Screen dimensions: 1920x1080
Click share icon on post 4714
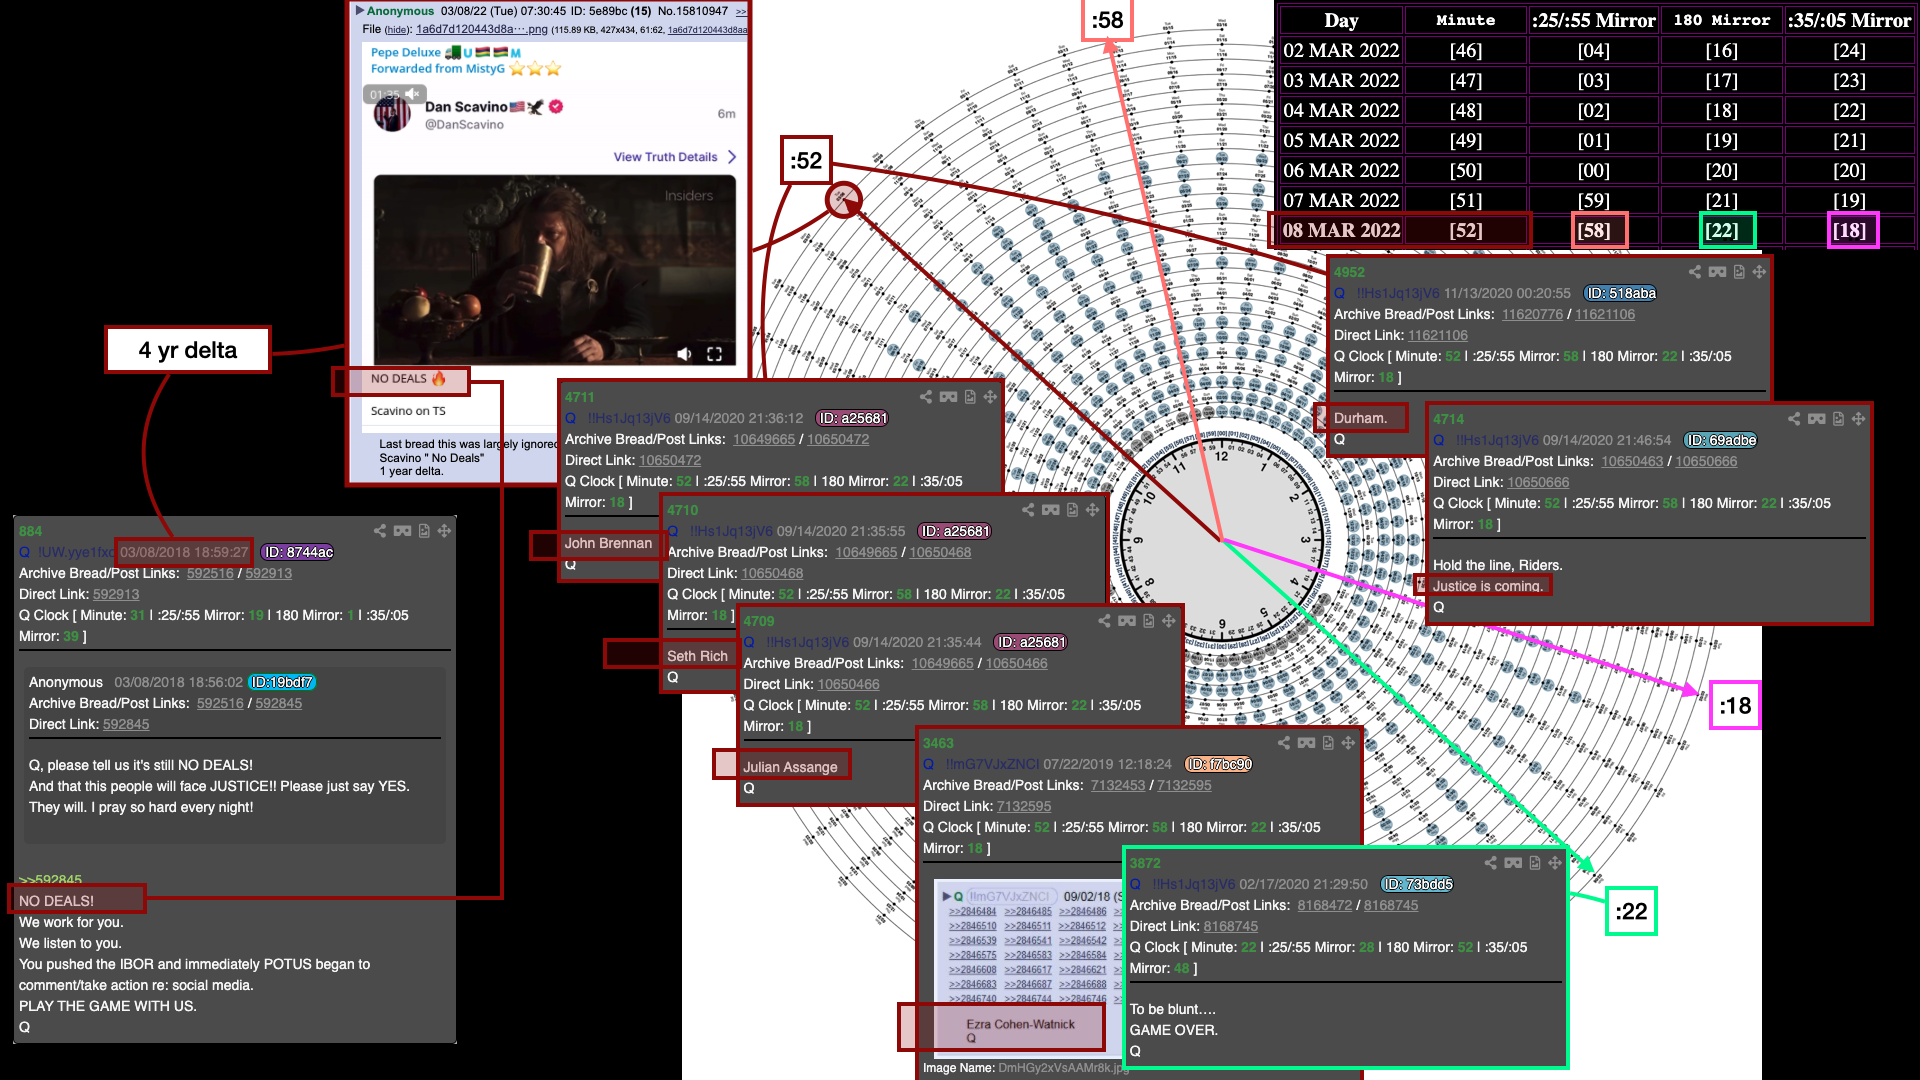(x=1794, y=419)
